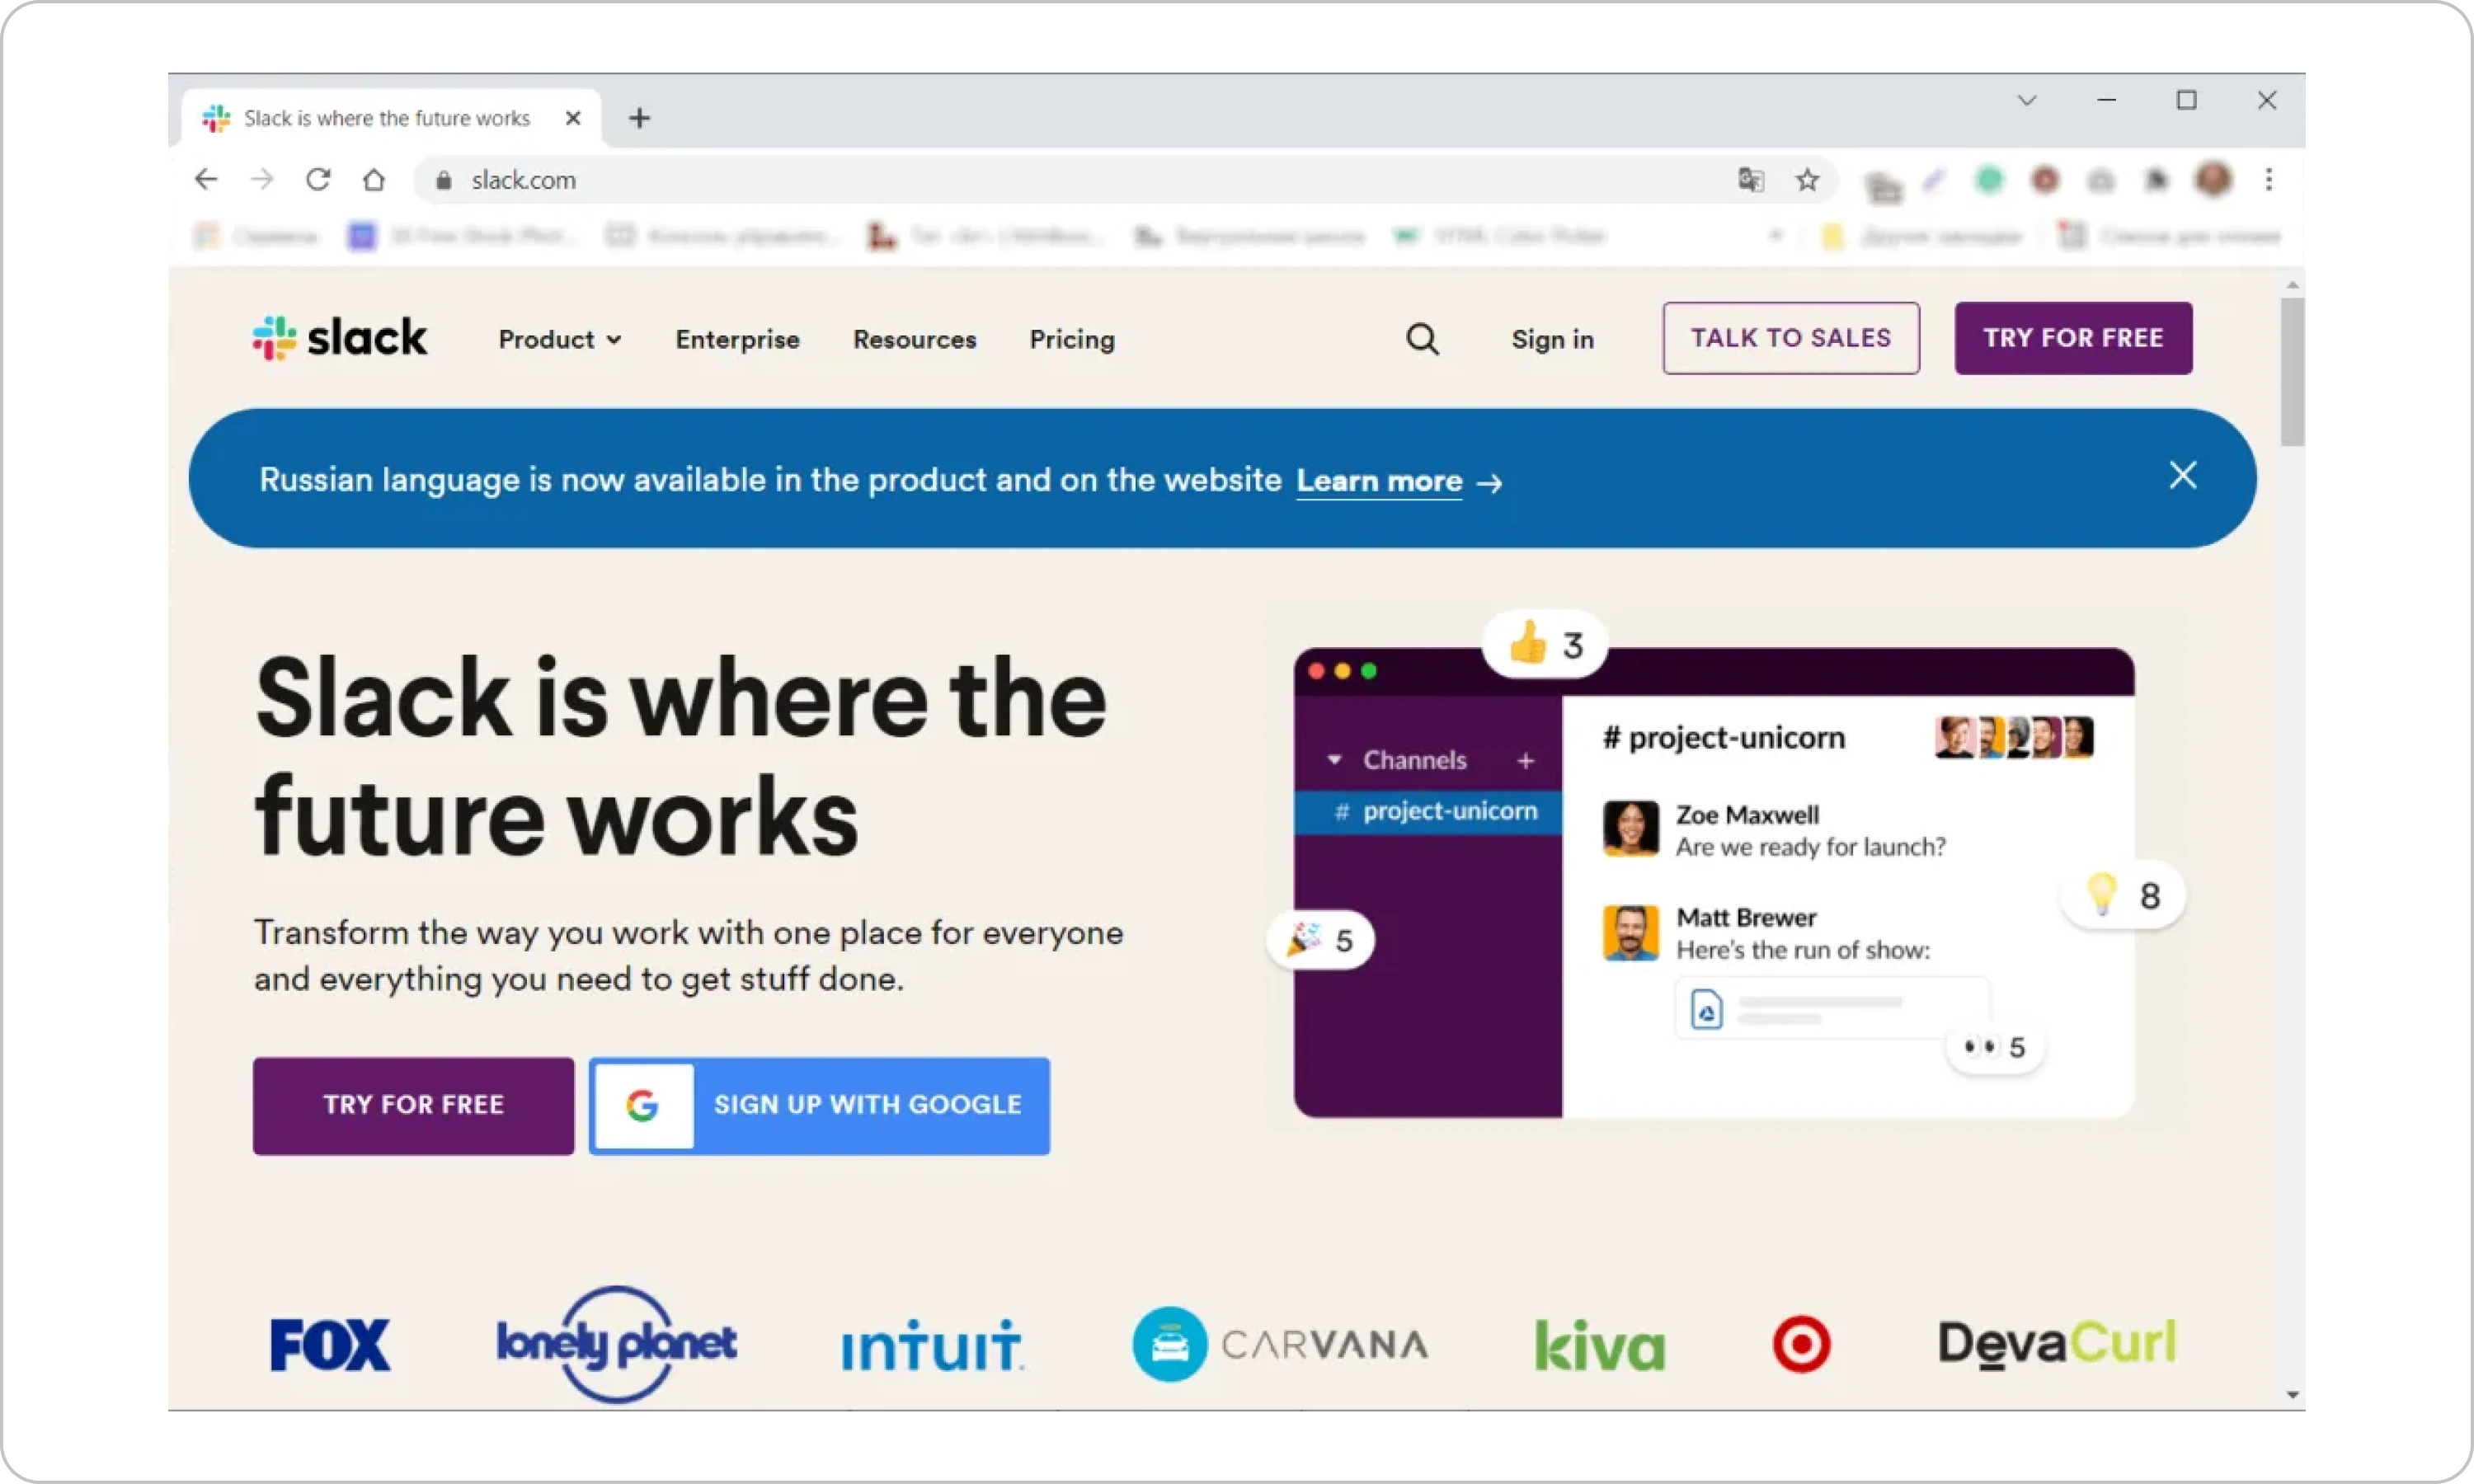Screen dimensions: 2474x1484
Task: Open a new tab with the plus button
Action: pyautogui.click(x=640, y=117)
